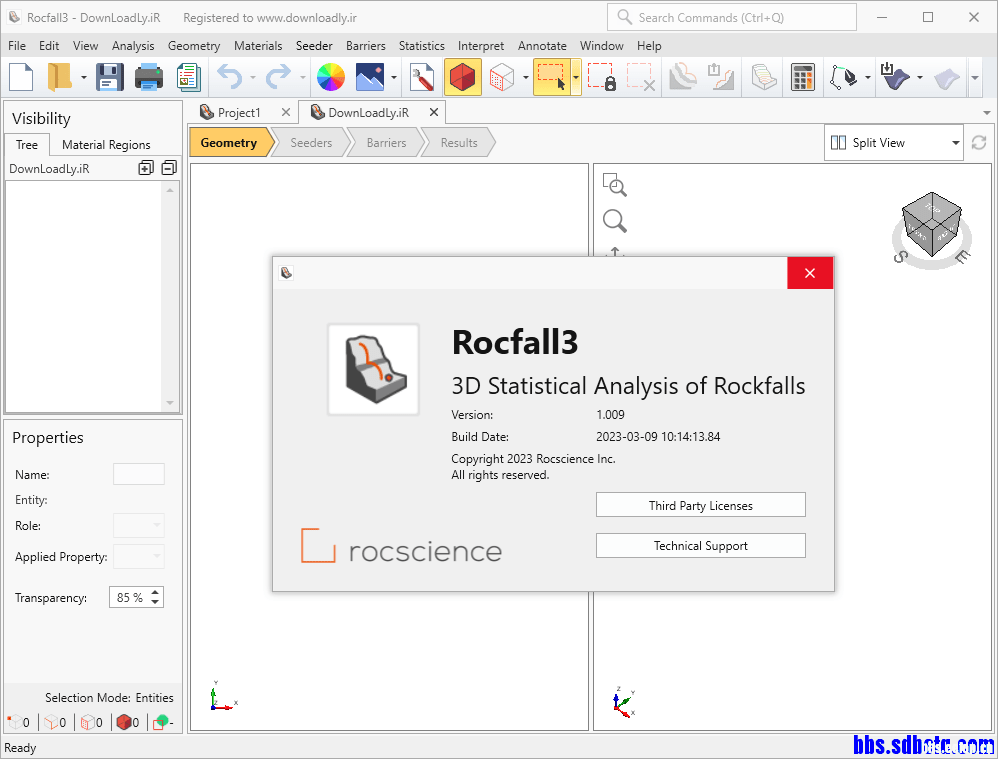The height and width of the screenshot is (759, 998).
Task: Open the color wheel display options icon
Action: tap(330, 77)
